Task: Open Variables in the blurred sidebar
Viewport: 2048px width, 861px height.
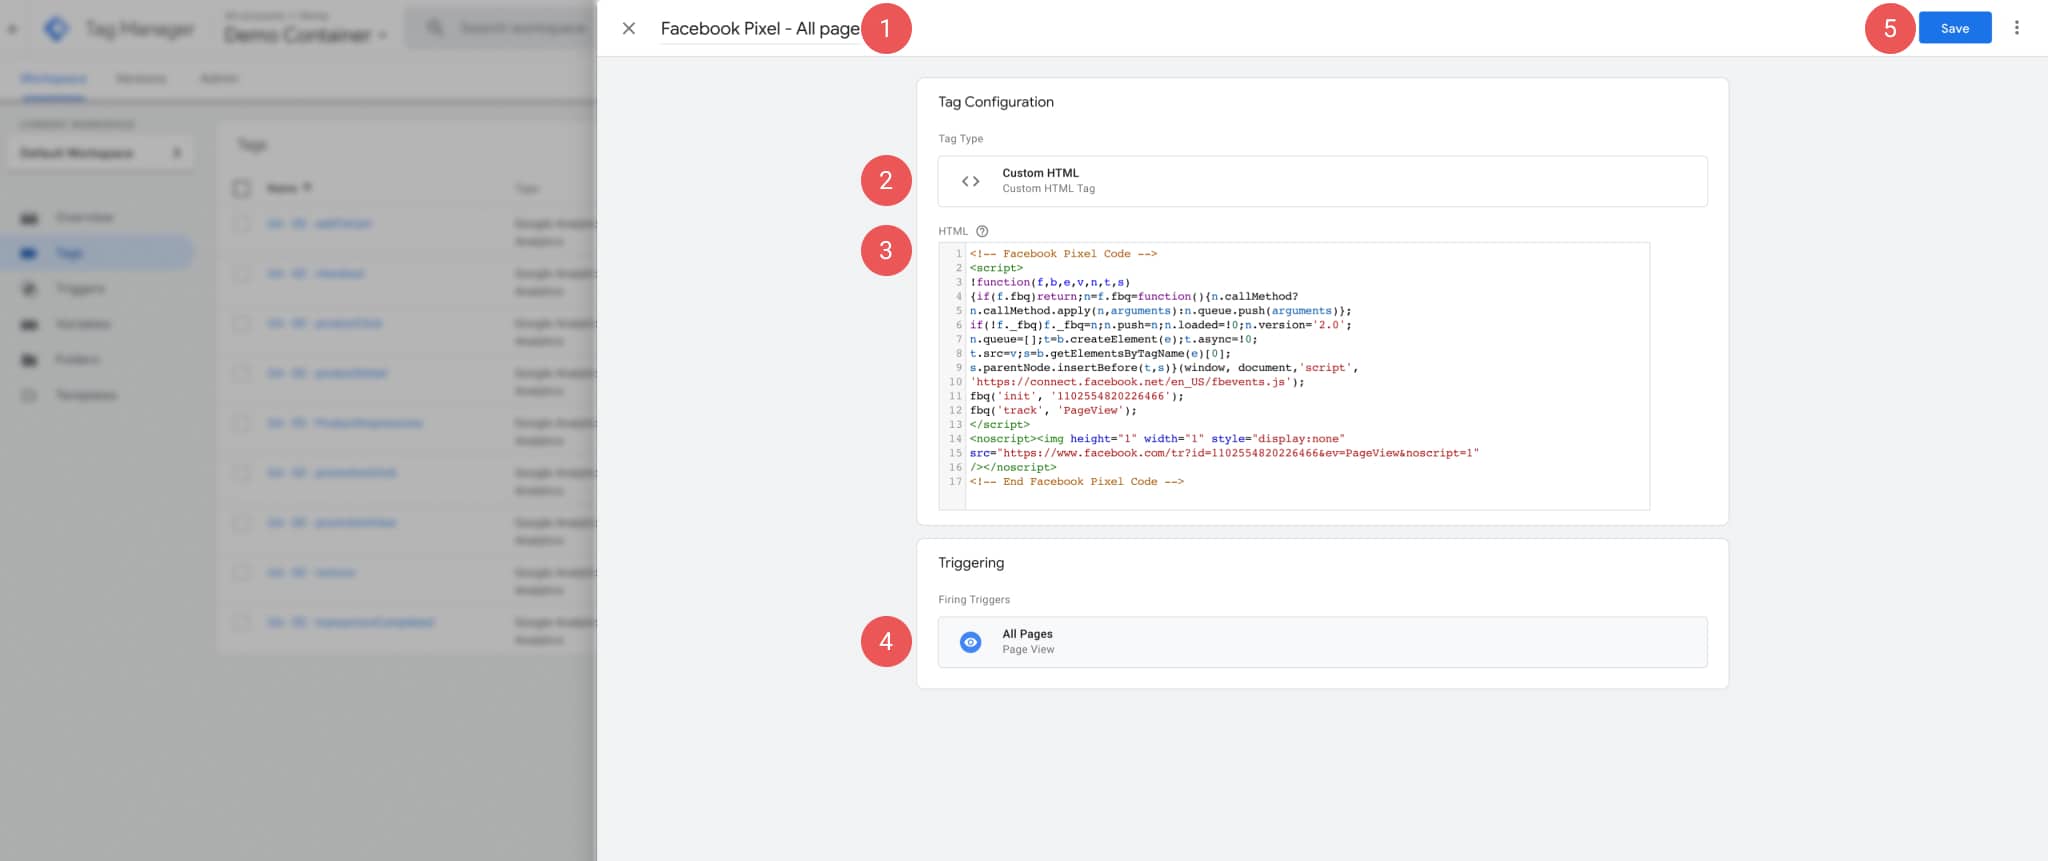Action: (83, 325)
